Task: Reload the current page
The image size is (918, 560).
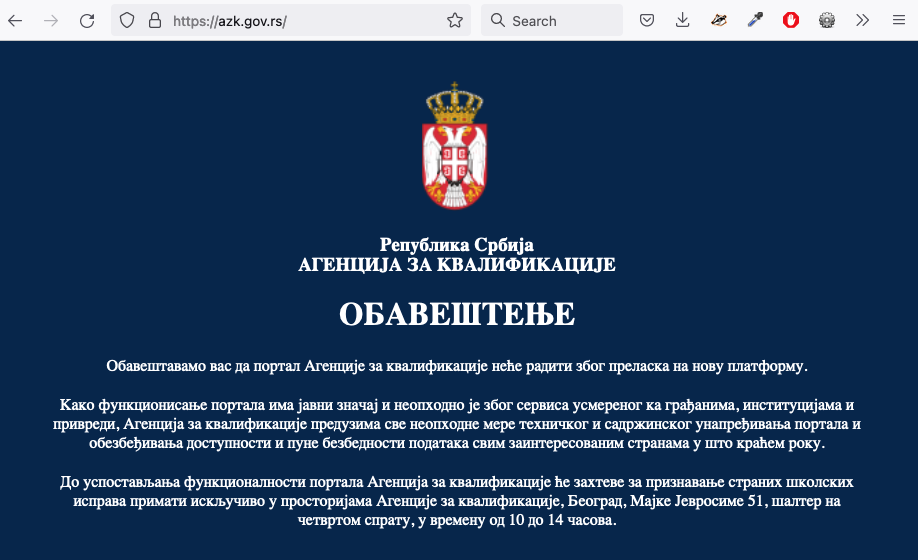Action: coord(87,21)
